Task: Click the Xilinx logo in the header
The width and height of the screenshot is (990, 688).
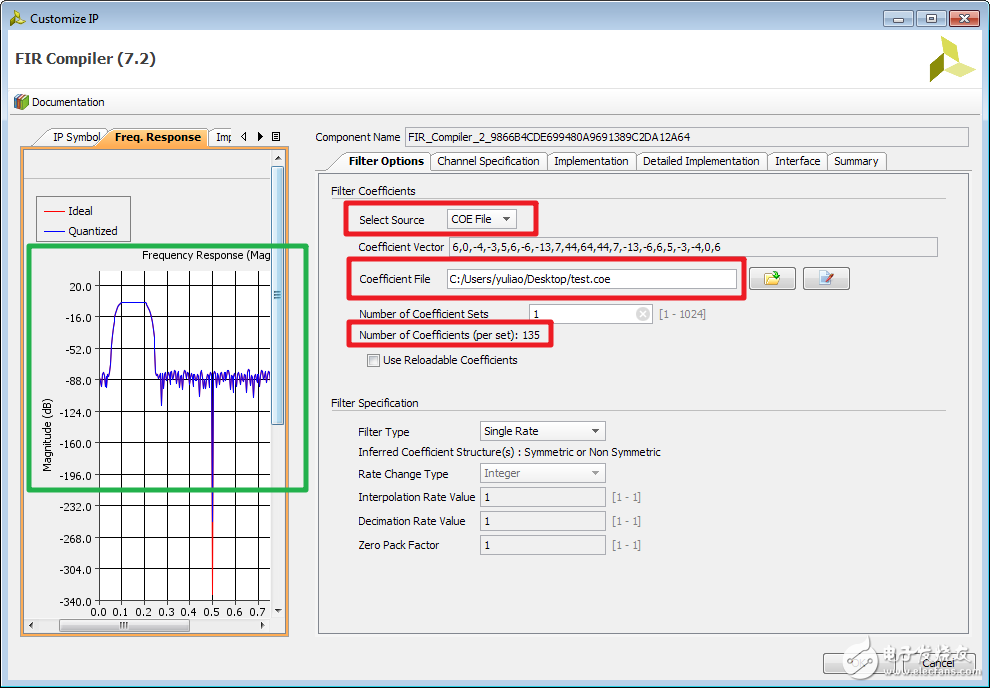Action: tap(950, 59)
